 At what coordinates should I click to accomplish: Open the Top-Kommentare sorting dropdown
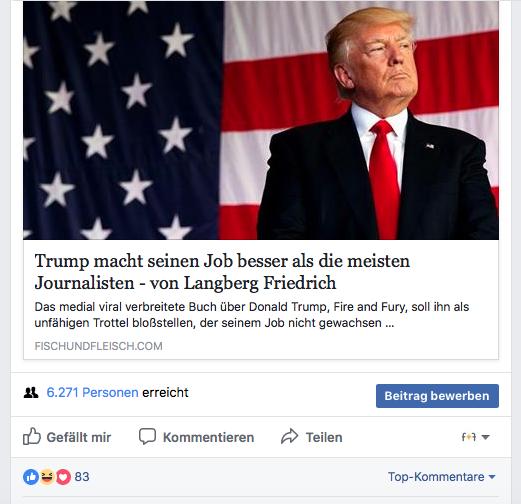441,477
